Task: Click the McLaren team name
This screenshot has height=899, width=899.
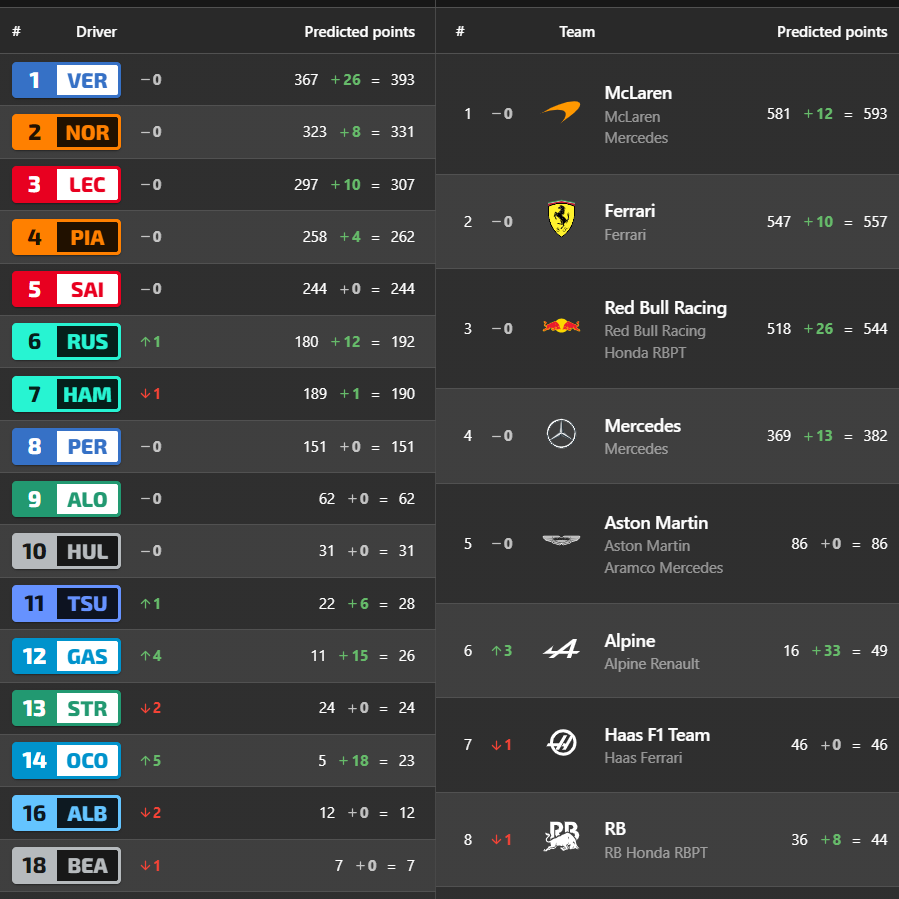Action: tap(638, 93)
